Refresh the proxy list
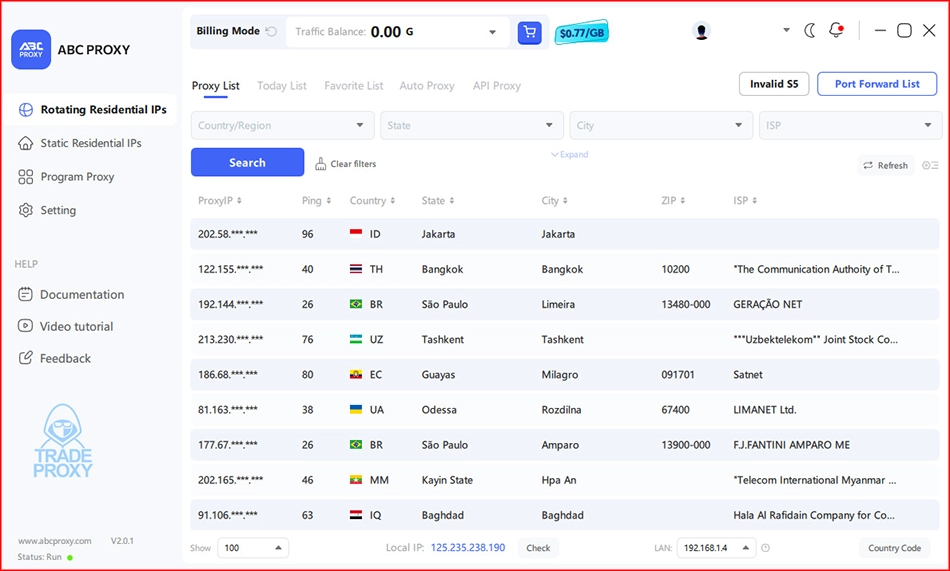Screen dimensions: 950x571 click(x=886, y=165)
